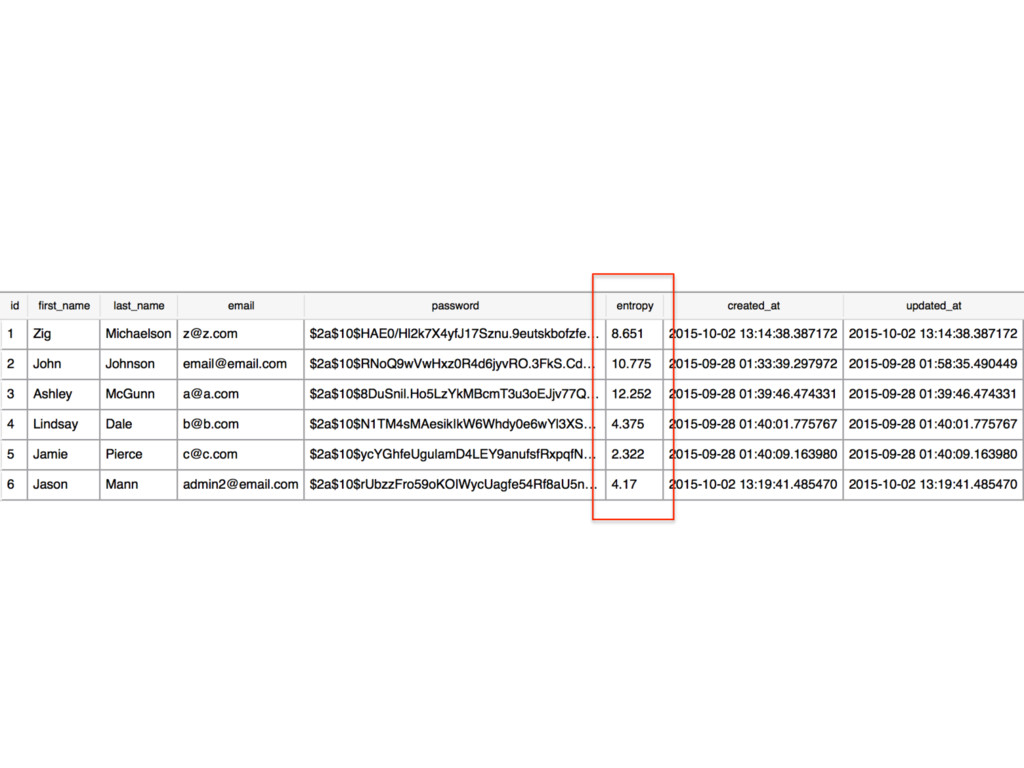Select password hash starting $2a$10$HAE0
This screenshot has width=1024, height=768.
(455, 334)
